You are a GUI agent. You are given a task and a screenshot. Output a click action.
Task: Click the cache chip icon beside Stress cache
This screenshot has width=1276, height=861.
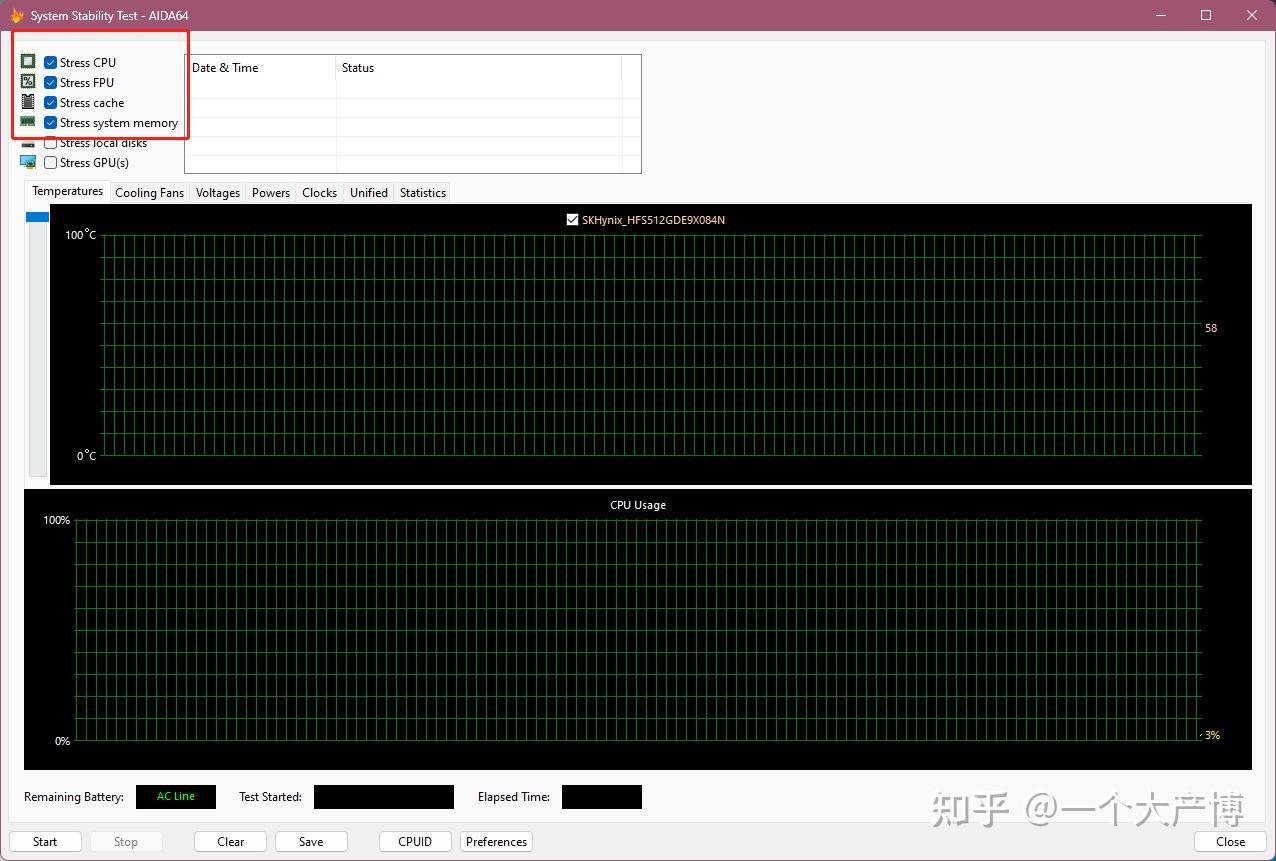[28, 102]
